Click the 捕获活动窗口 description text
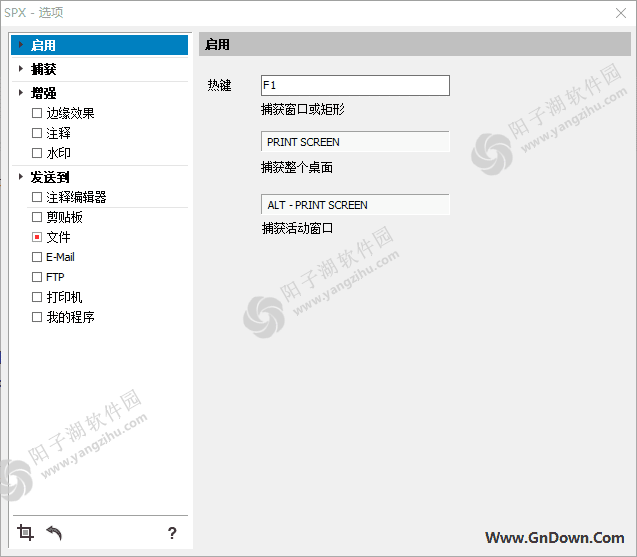Screen dimensions: 637x557 click(x=297, y=228)
